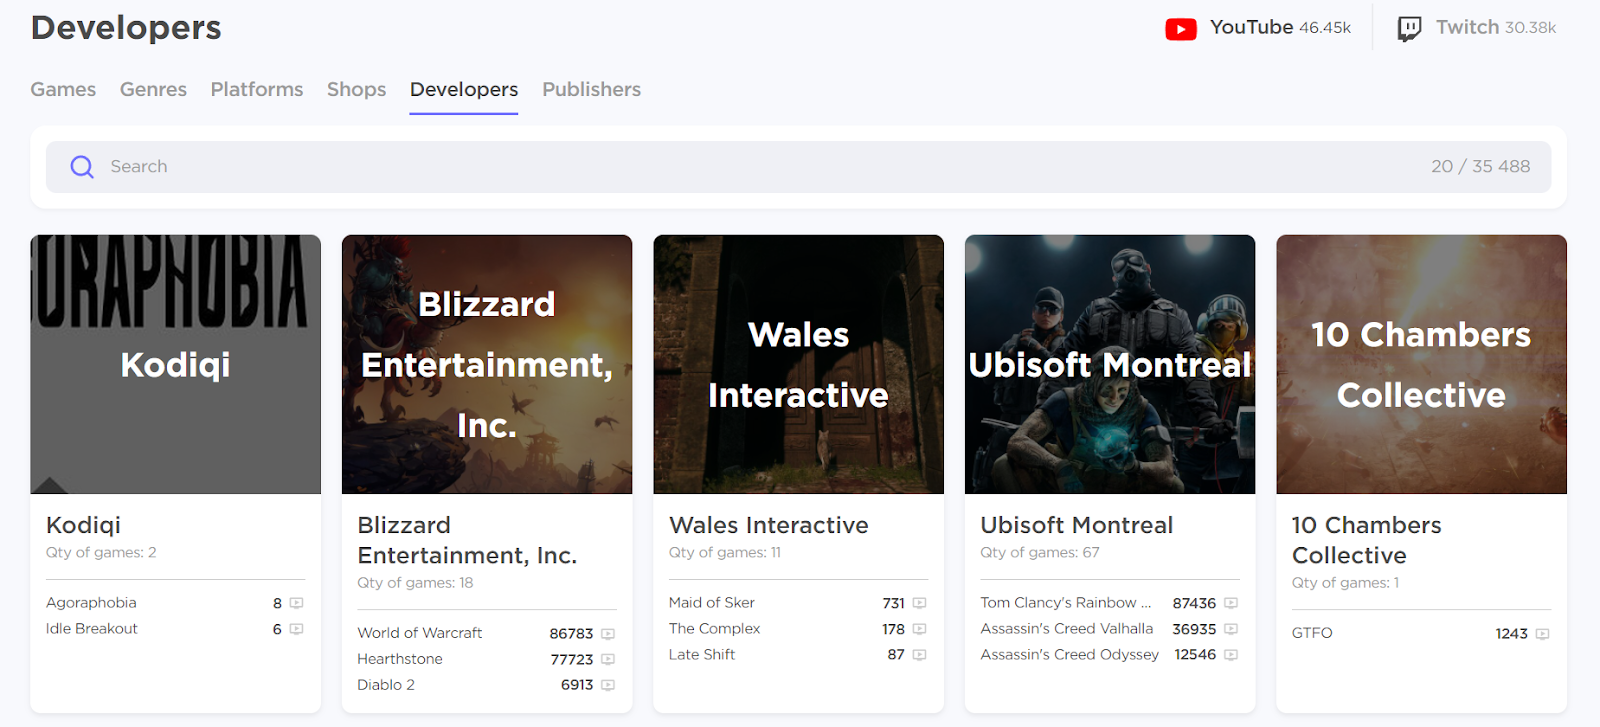This screenshot has height=727, width=1600.
Task: Click the "Qty of games: 18" label
Action: (x=415, y=583)
